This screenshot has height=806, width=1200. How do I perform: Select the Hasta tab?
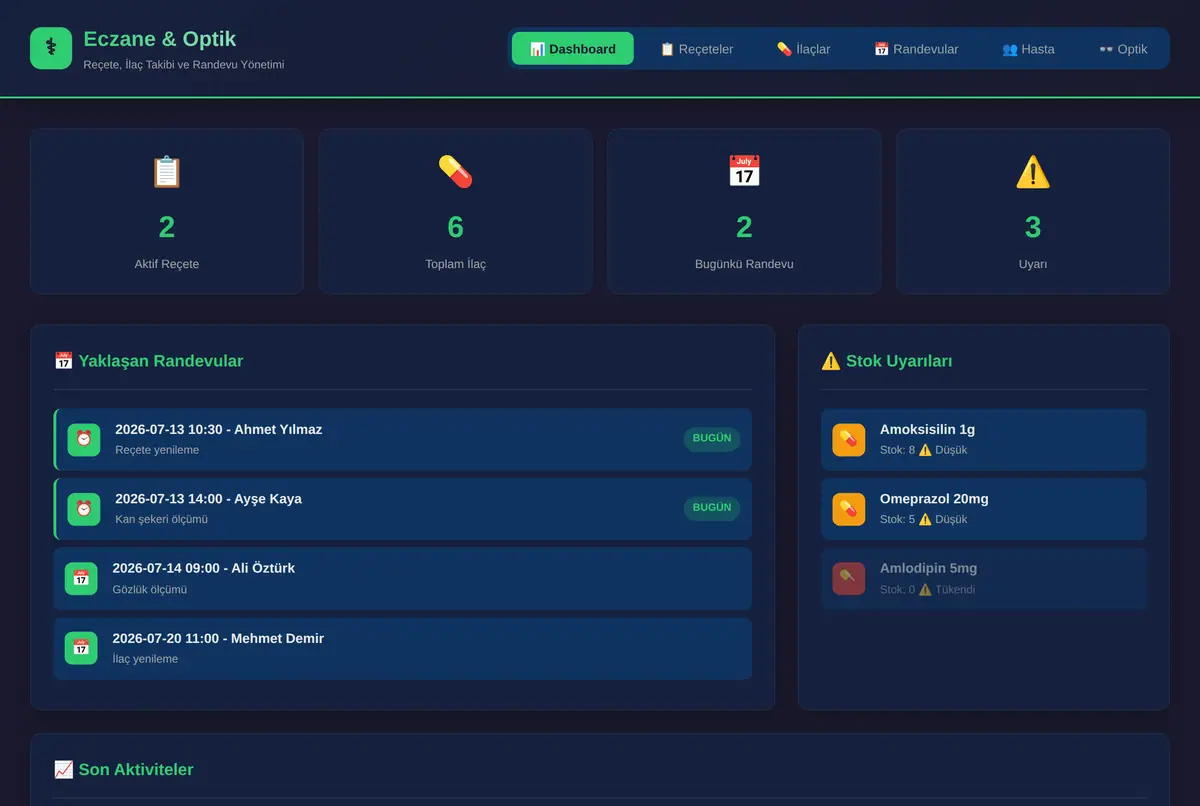point(1028,48)
